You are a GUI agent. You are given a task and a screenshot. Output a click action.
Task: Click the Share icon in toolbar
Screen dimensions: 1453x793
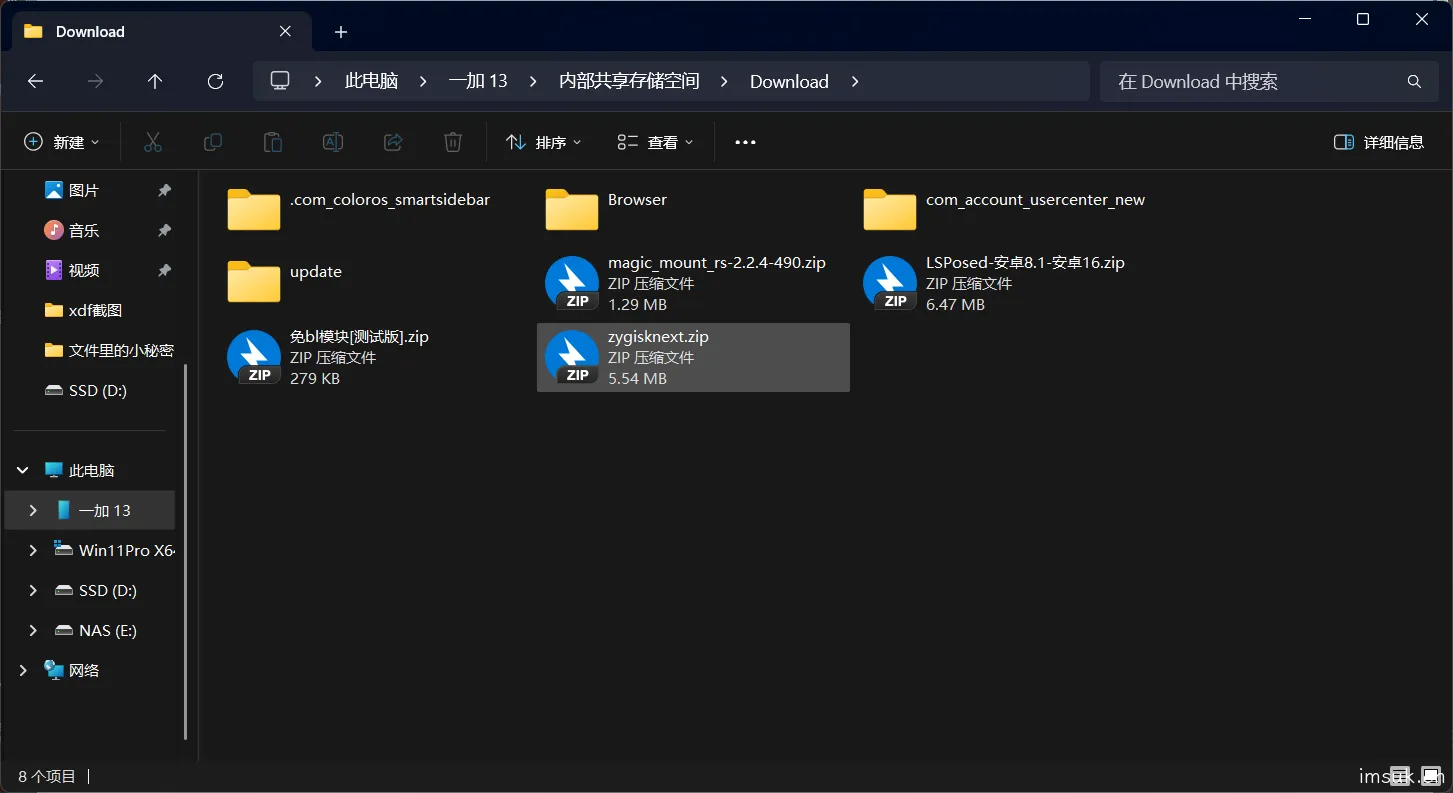393,142
